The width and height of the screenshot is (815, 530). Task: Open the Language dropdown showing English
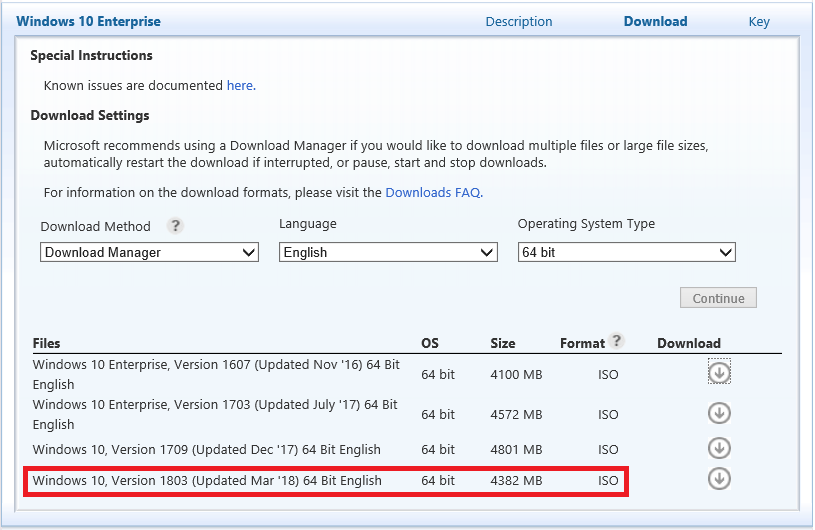[x=388, y=253]
